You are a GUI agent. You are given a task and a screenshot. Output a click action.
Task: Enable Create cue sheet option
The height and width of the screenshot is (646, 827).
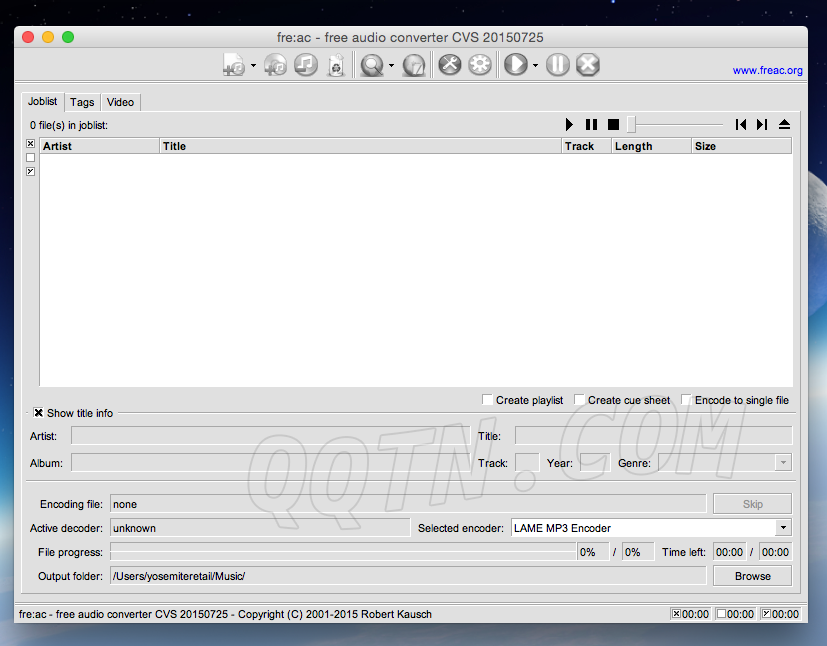pyautogui.click(x=580, y=400)
